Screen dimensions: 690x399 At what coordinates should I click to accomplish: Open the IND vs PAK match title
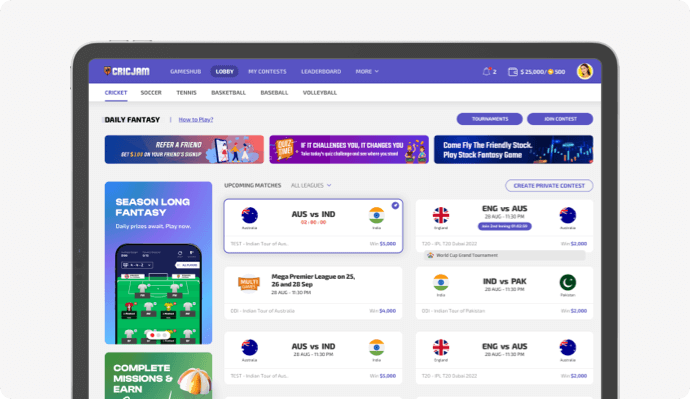click(504, 282)
